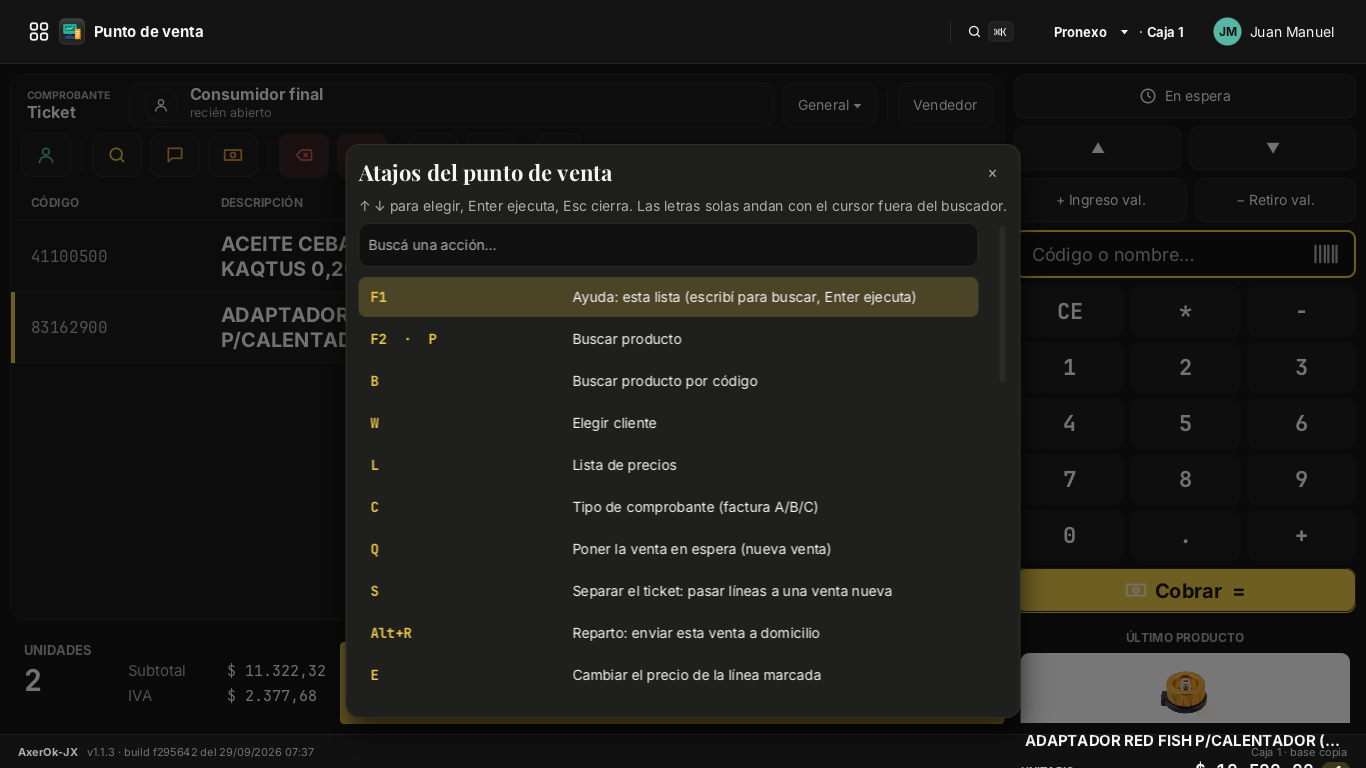Click keypad digit 9
This screenshot has width=1366, height=768.
(x=1301, y=479)
